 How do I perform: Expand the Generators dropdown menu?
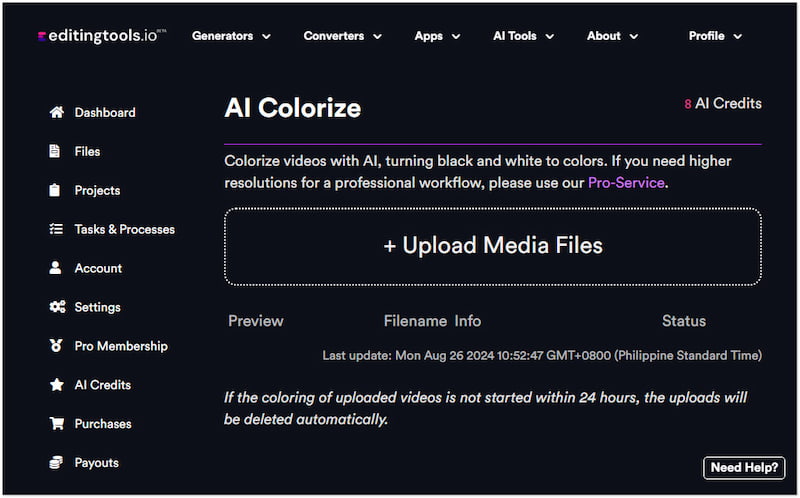click(231, 36)
